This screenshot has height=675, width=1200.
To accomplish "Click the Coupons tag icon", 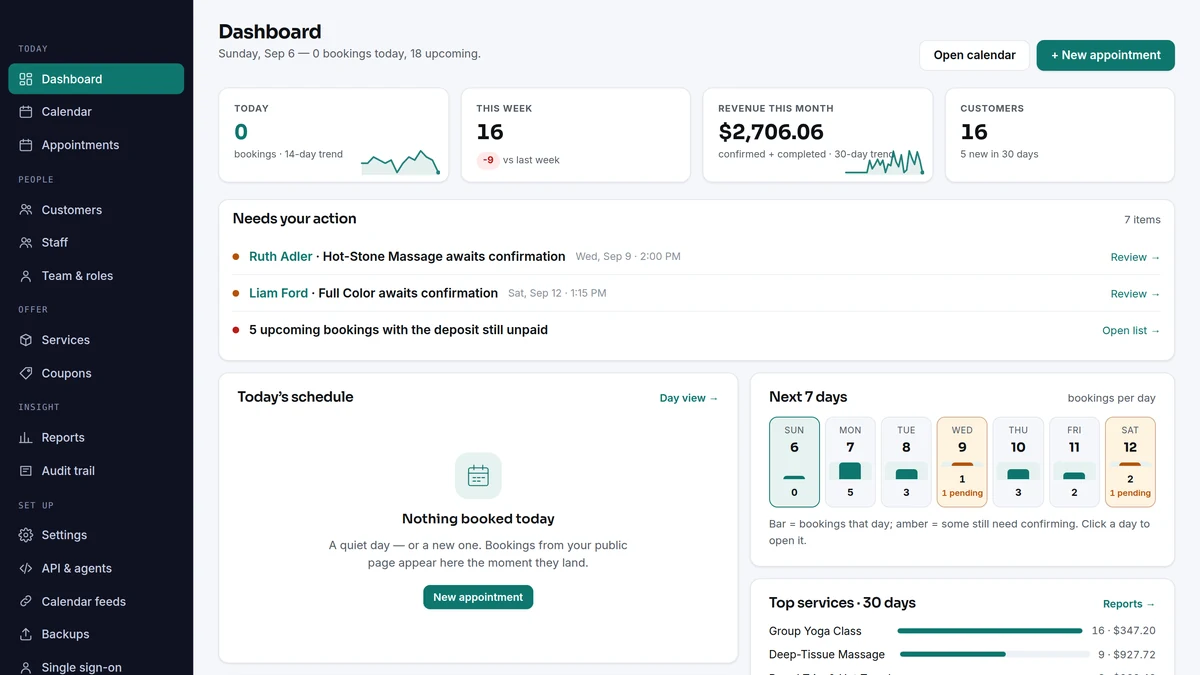I will pyautogui.click(x=26, y=373).
